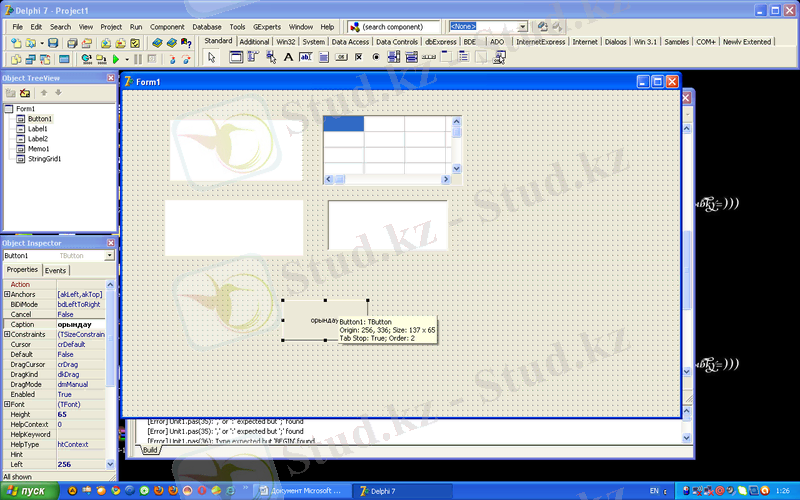The image size is (800, 500).
Task: Select StringGrid1 in Object TreeView
Action: pos(44,159)
